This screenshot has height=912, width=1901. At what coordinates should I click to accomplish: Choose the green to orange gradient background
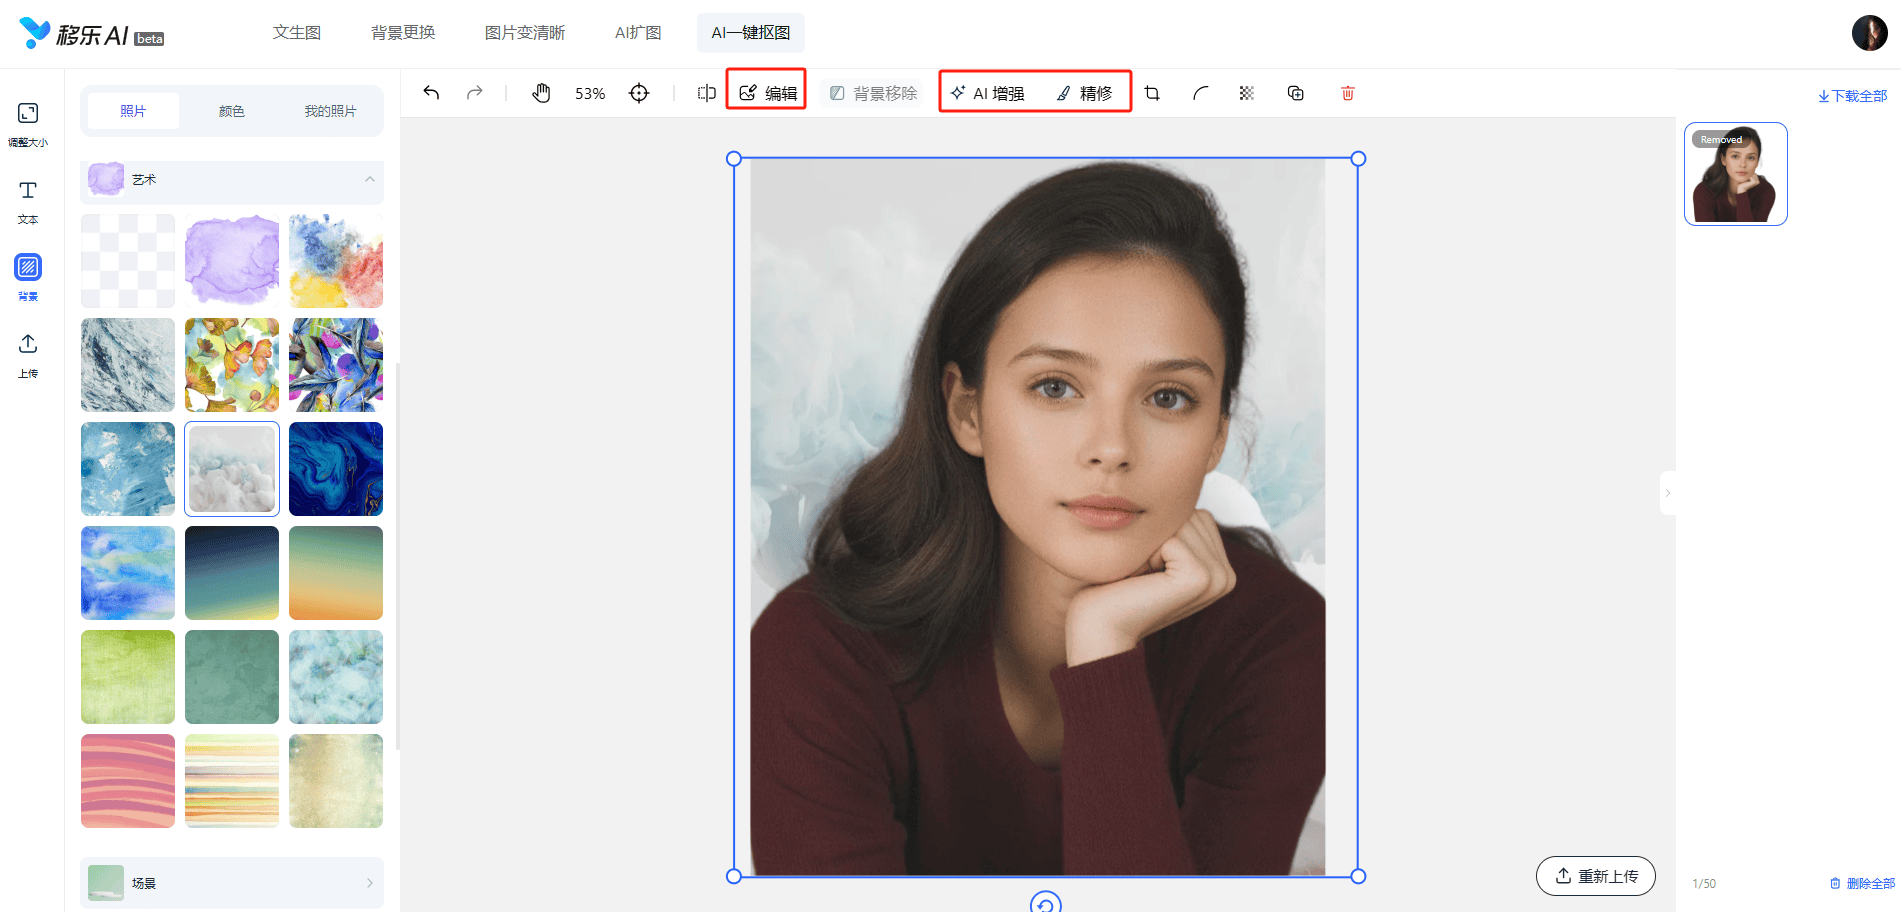[x=336, y=573]
